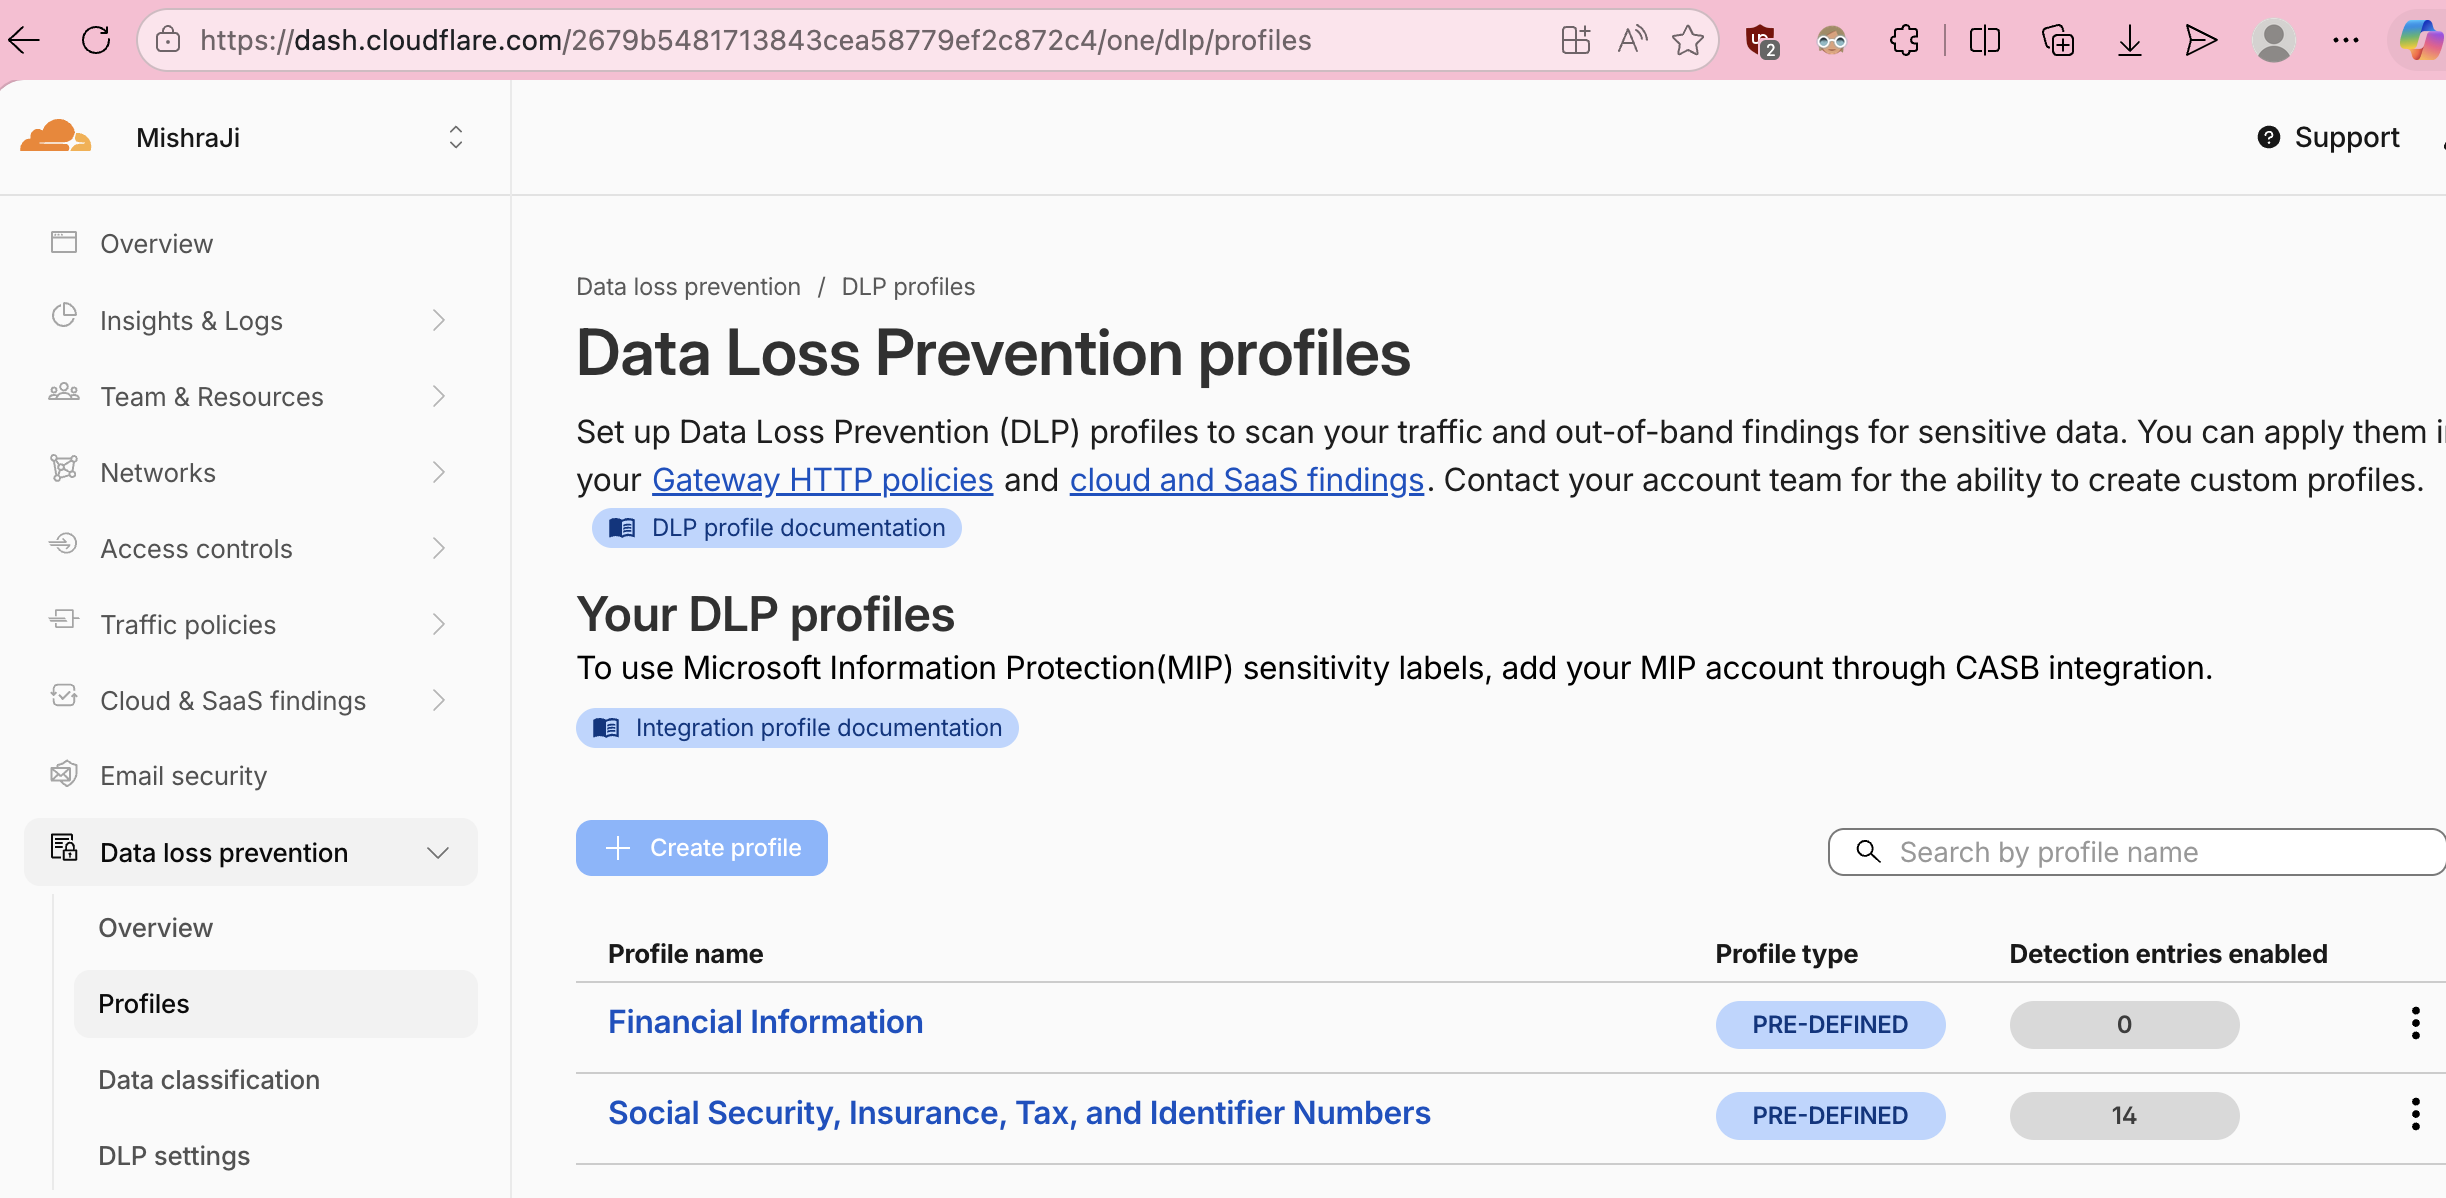Open the browser profile avatar

[x=2274, y=40]
